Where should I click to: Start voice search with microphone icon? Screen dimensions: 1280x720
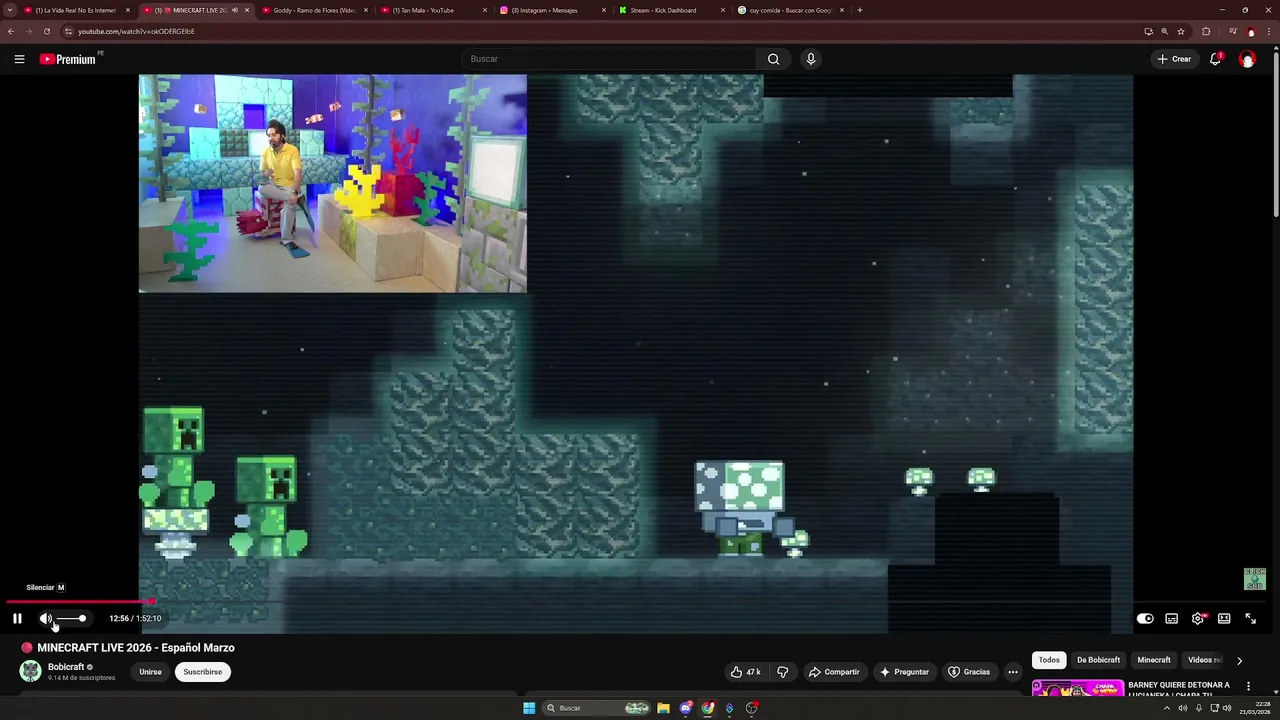pyautogui.click(x=811, y=59)
